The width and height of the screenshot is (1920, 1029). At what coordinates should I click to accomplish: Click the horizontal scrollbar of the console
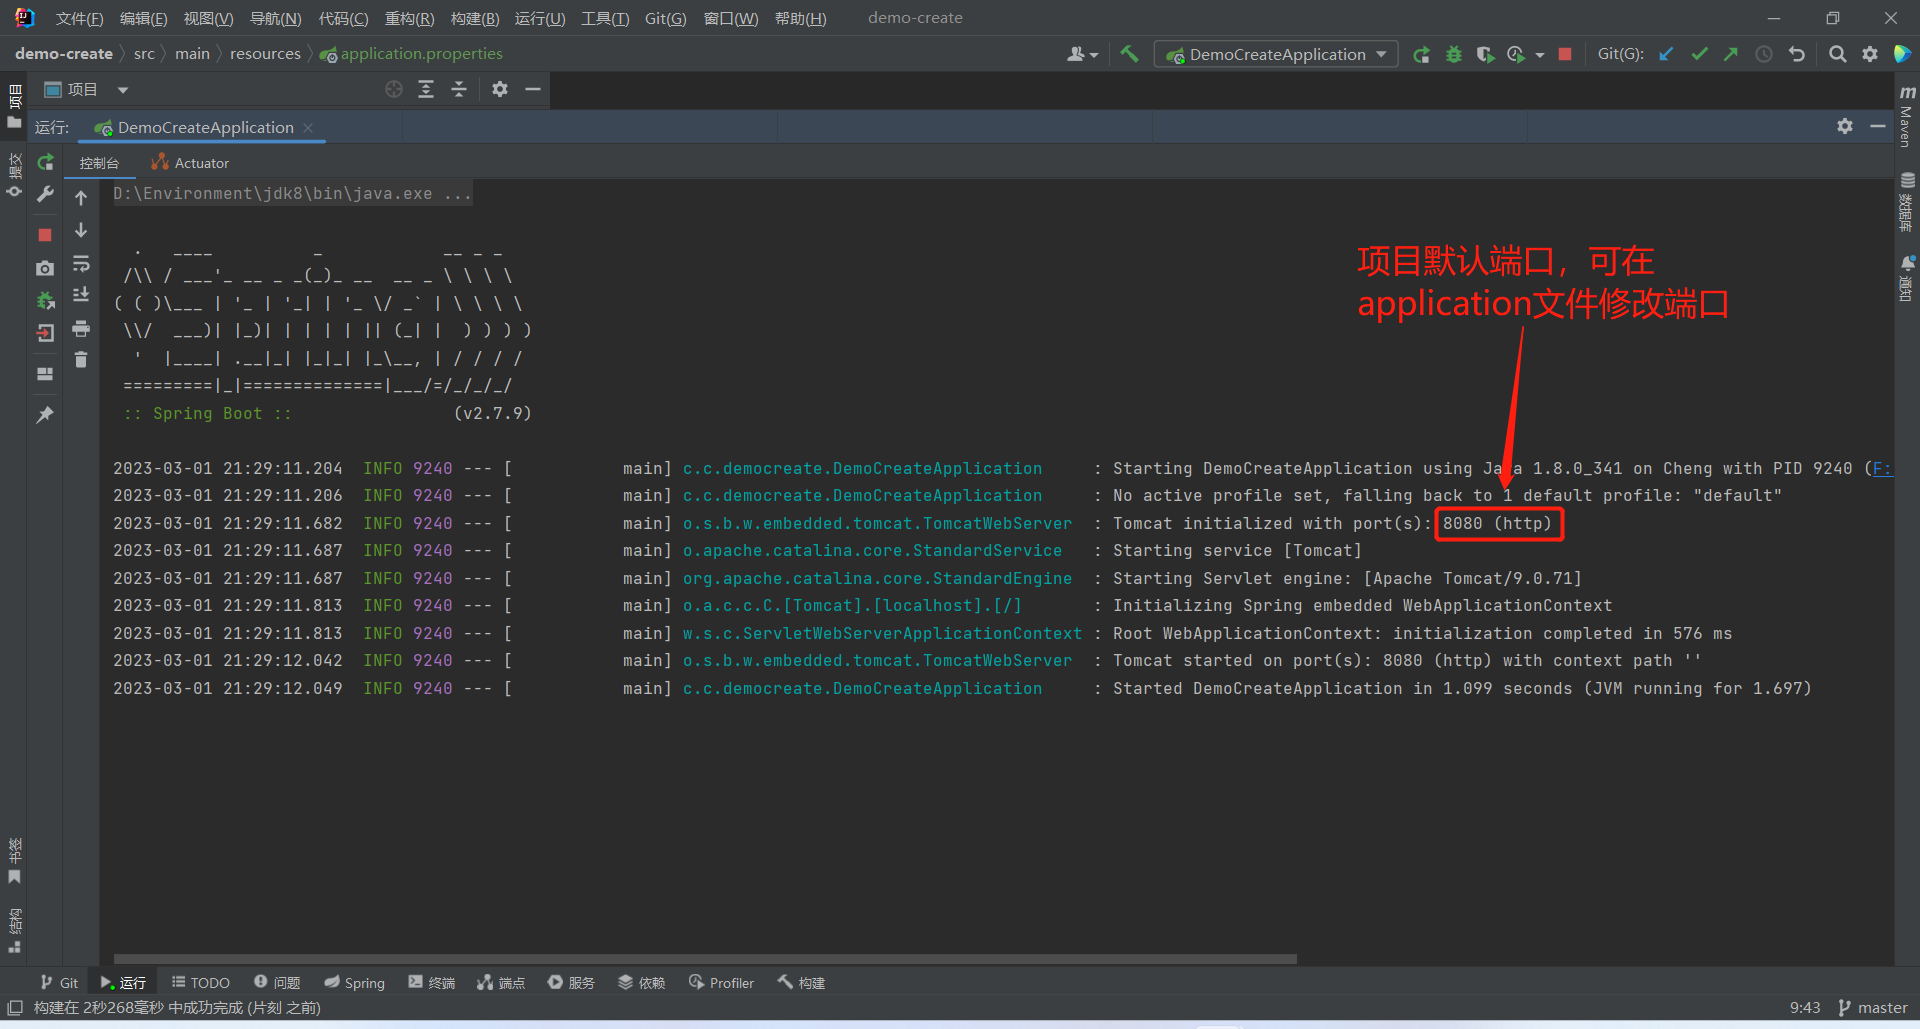[705, 958]
